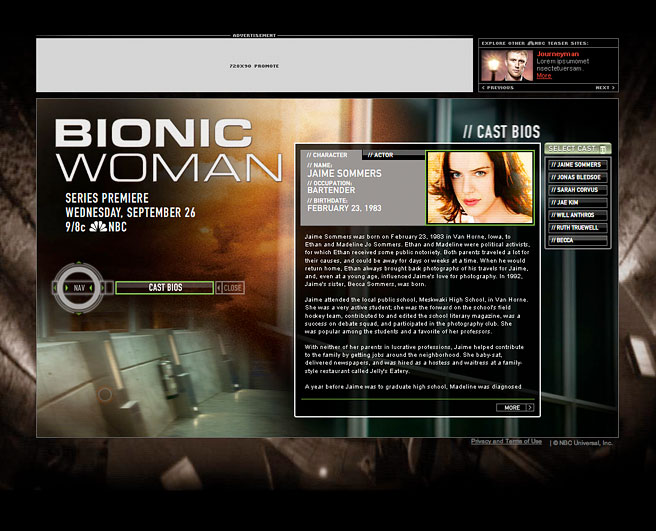656x531 pixels.
Task: Click the 'SERIES PREMIERE' text
Action: 107,198
